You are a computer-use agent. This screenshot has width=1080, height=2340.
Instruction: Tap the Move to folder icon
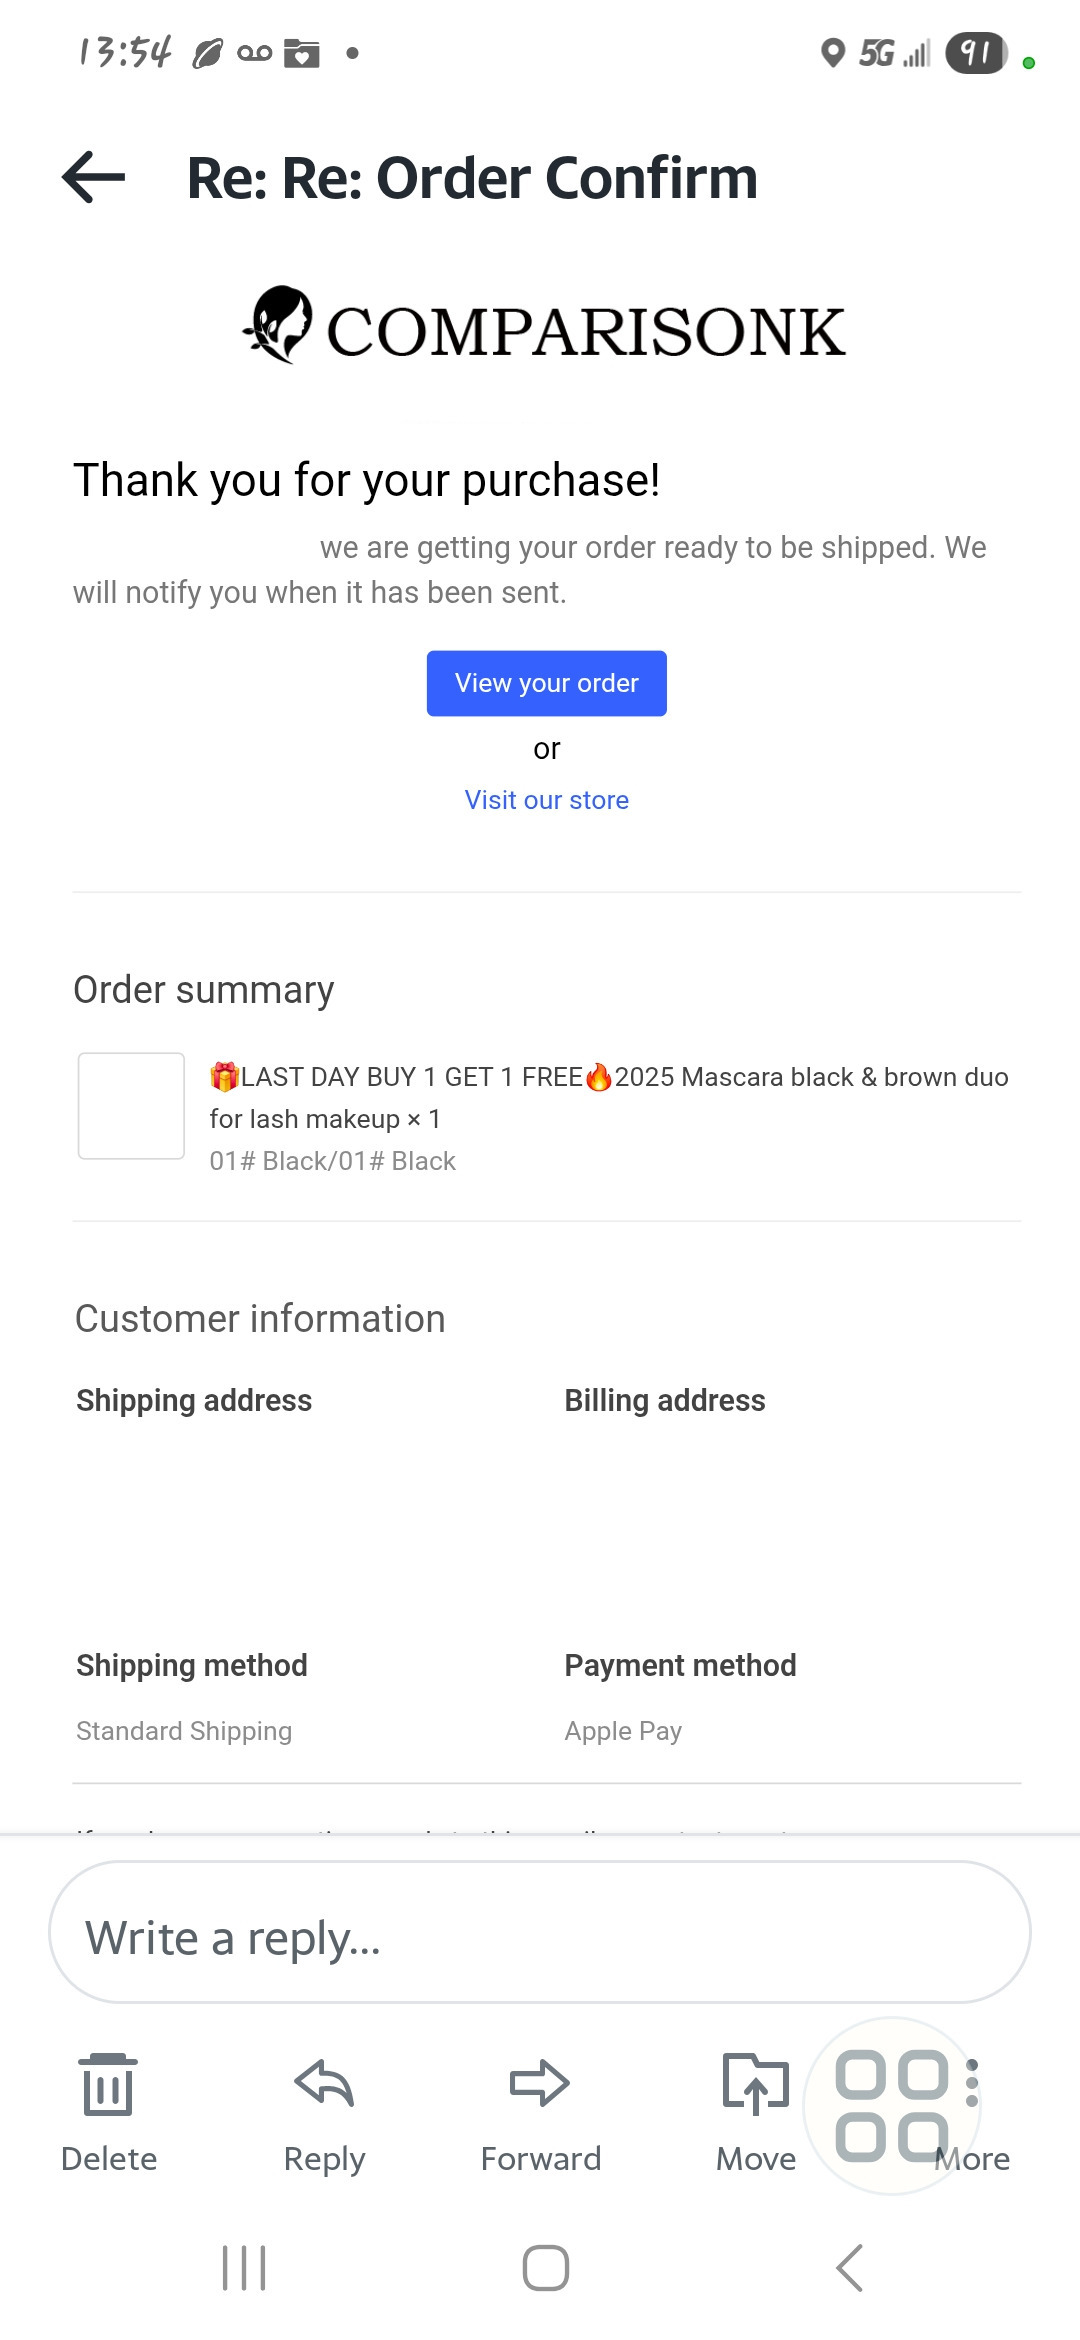tap(755, 2085)
